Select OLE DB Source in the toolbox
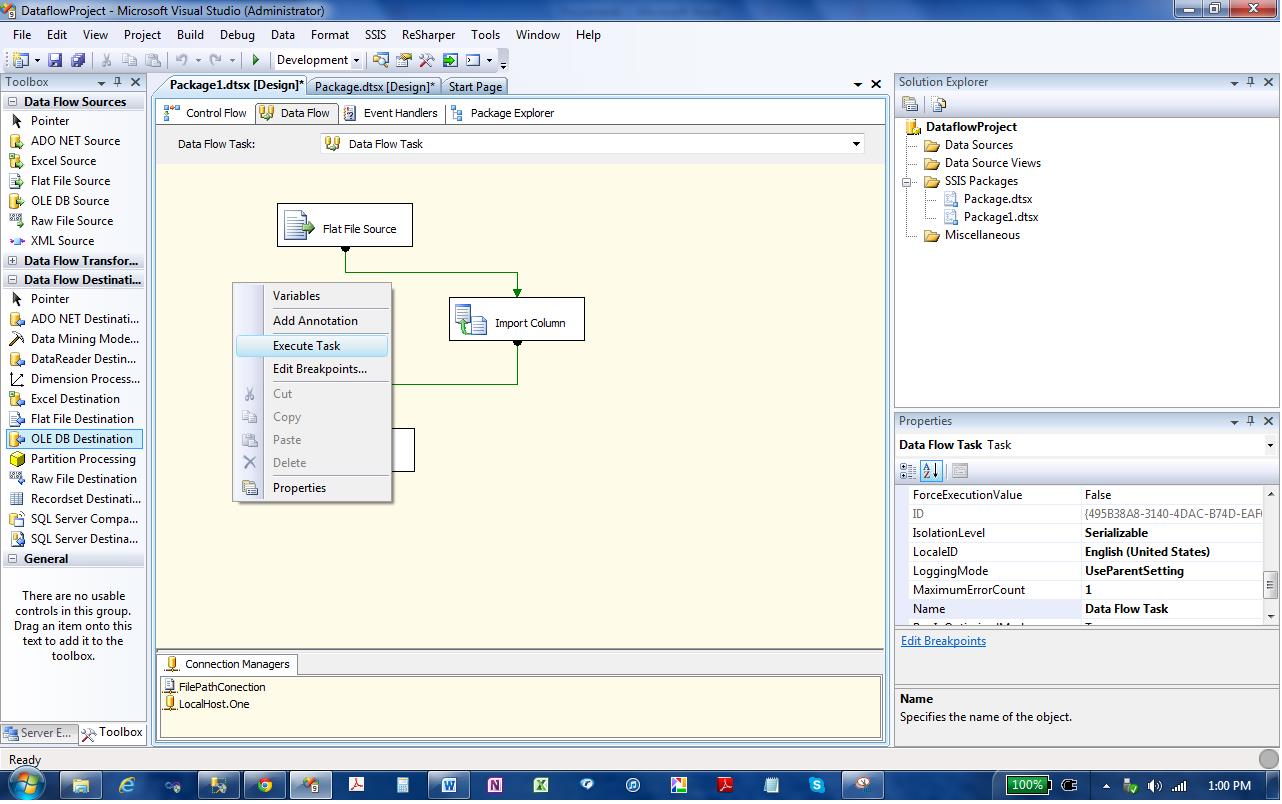 point(69,201)
